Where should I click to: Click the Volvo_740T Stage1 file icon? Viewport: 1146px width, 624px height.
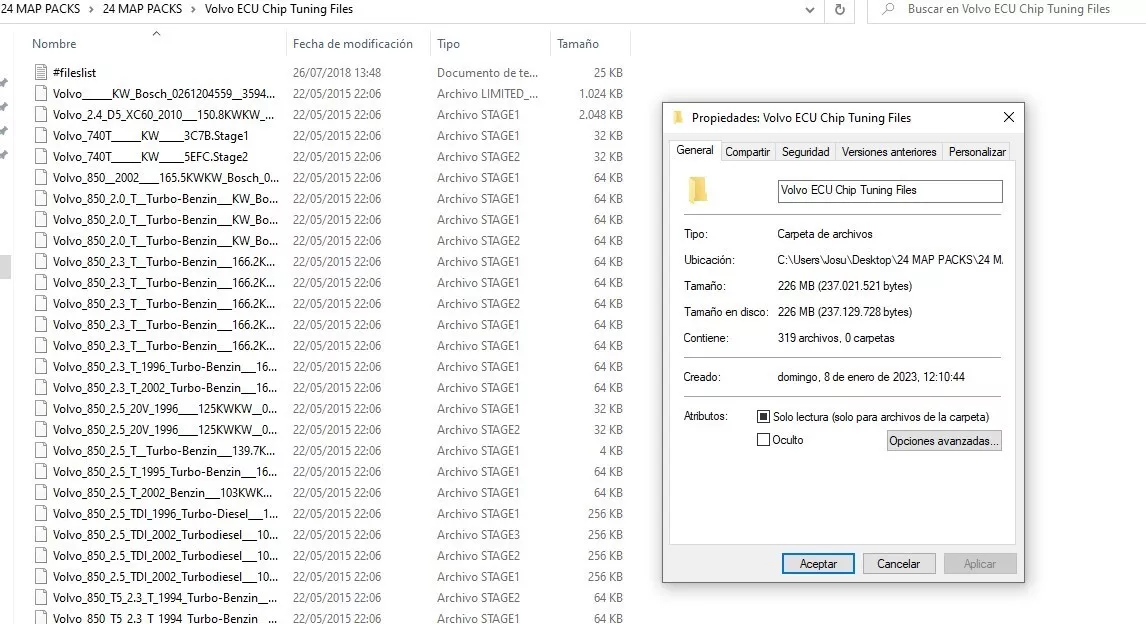41,135
